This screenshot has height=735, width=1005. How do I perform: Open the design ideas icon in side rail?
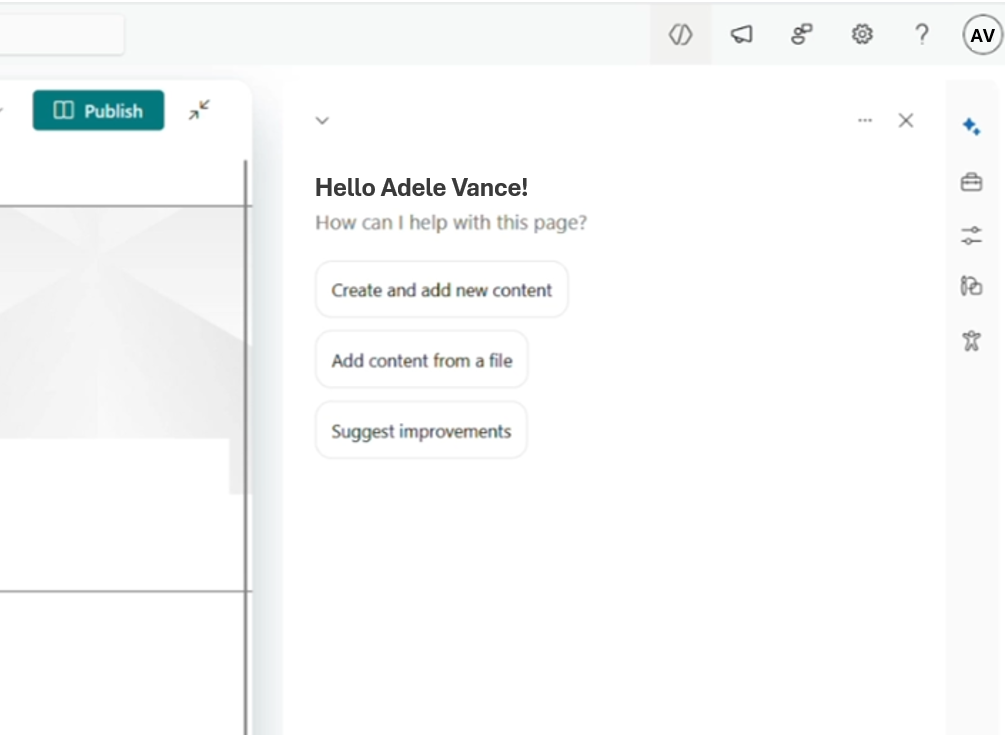[971, 287]
